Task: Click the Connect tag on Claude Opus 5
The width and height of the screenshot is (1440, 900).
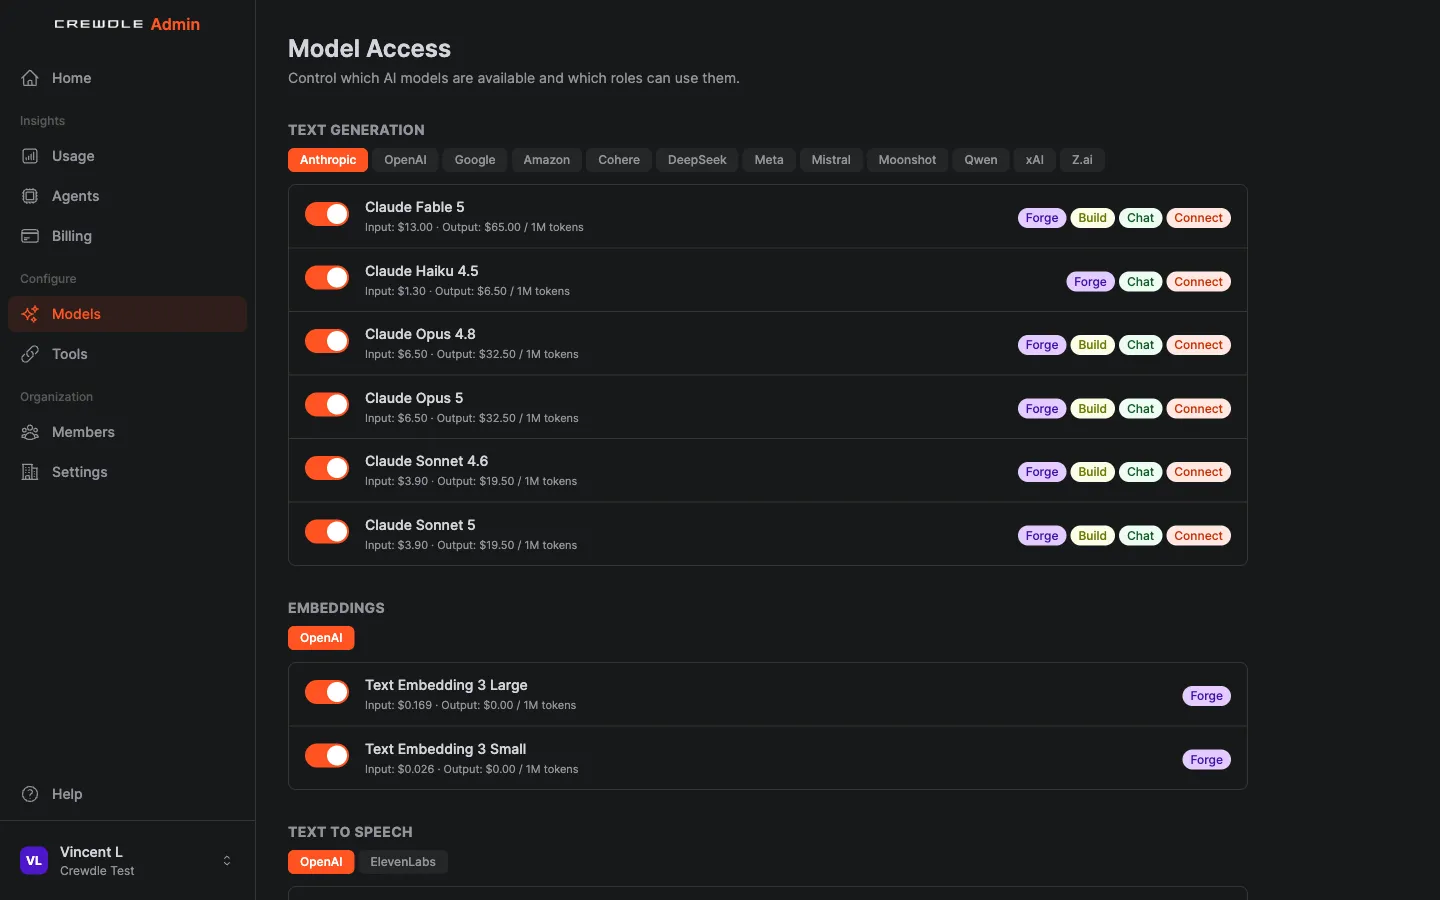Action: tap(1199, 409)
